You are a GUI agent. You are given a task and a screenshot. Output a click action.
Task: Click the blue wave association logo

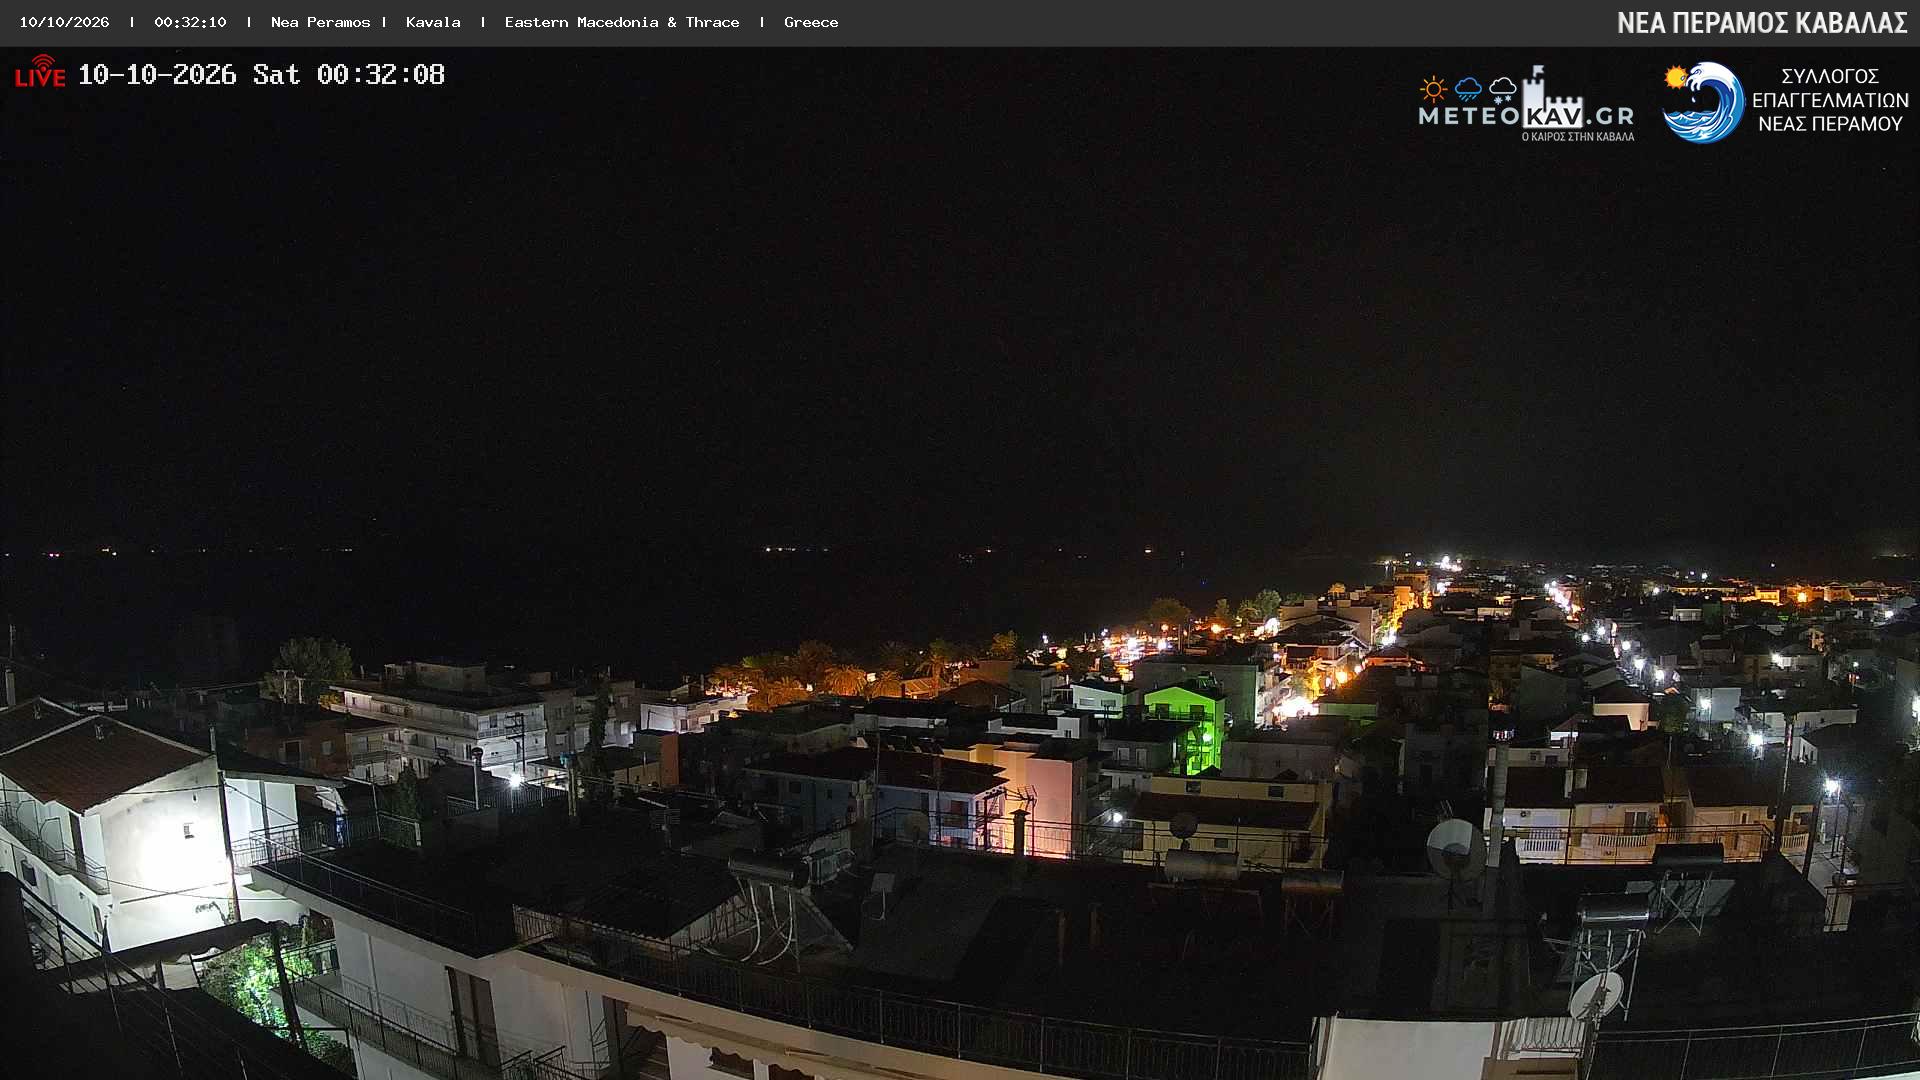(1702, 102)
